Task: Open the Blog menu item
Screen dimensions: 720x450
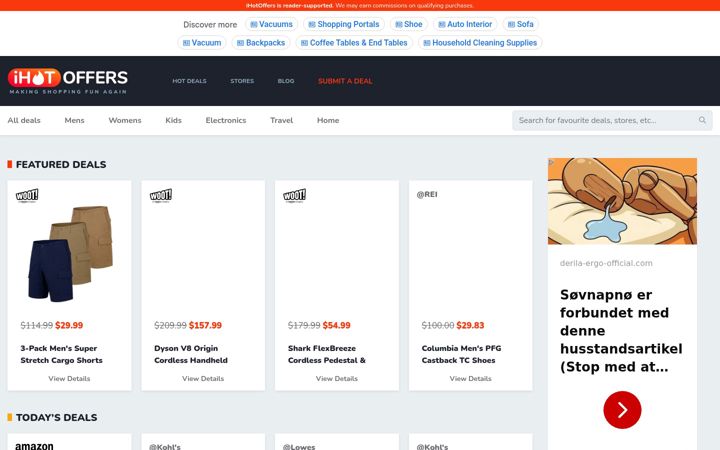Action: [286, 81]
